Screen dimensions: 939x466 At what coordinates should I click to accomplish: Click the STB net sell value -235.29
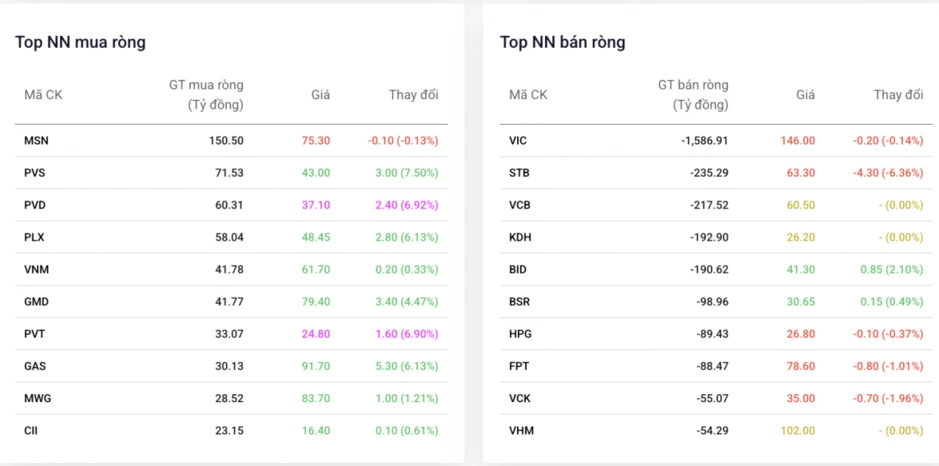pyautogui.click(x=708, y=173)
